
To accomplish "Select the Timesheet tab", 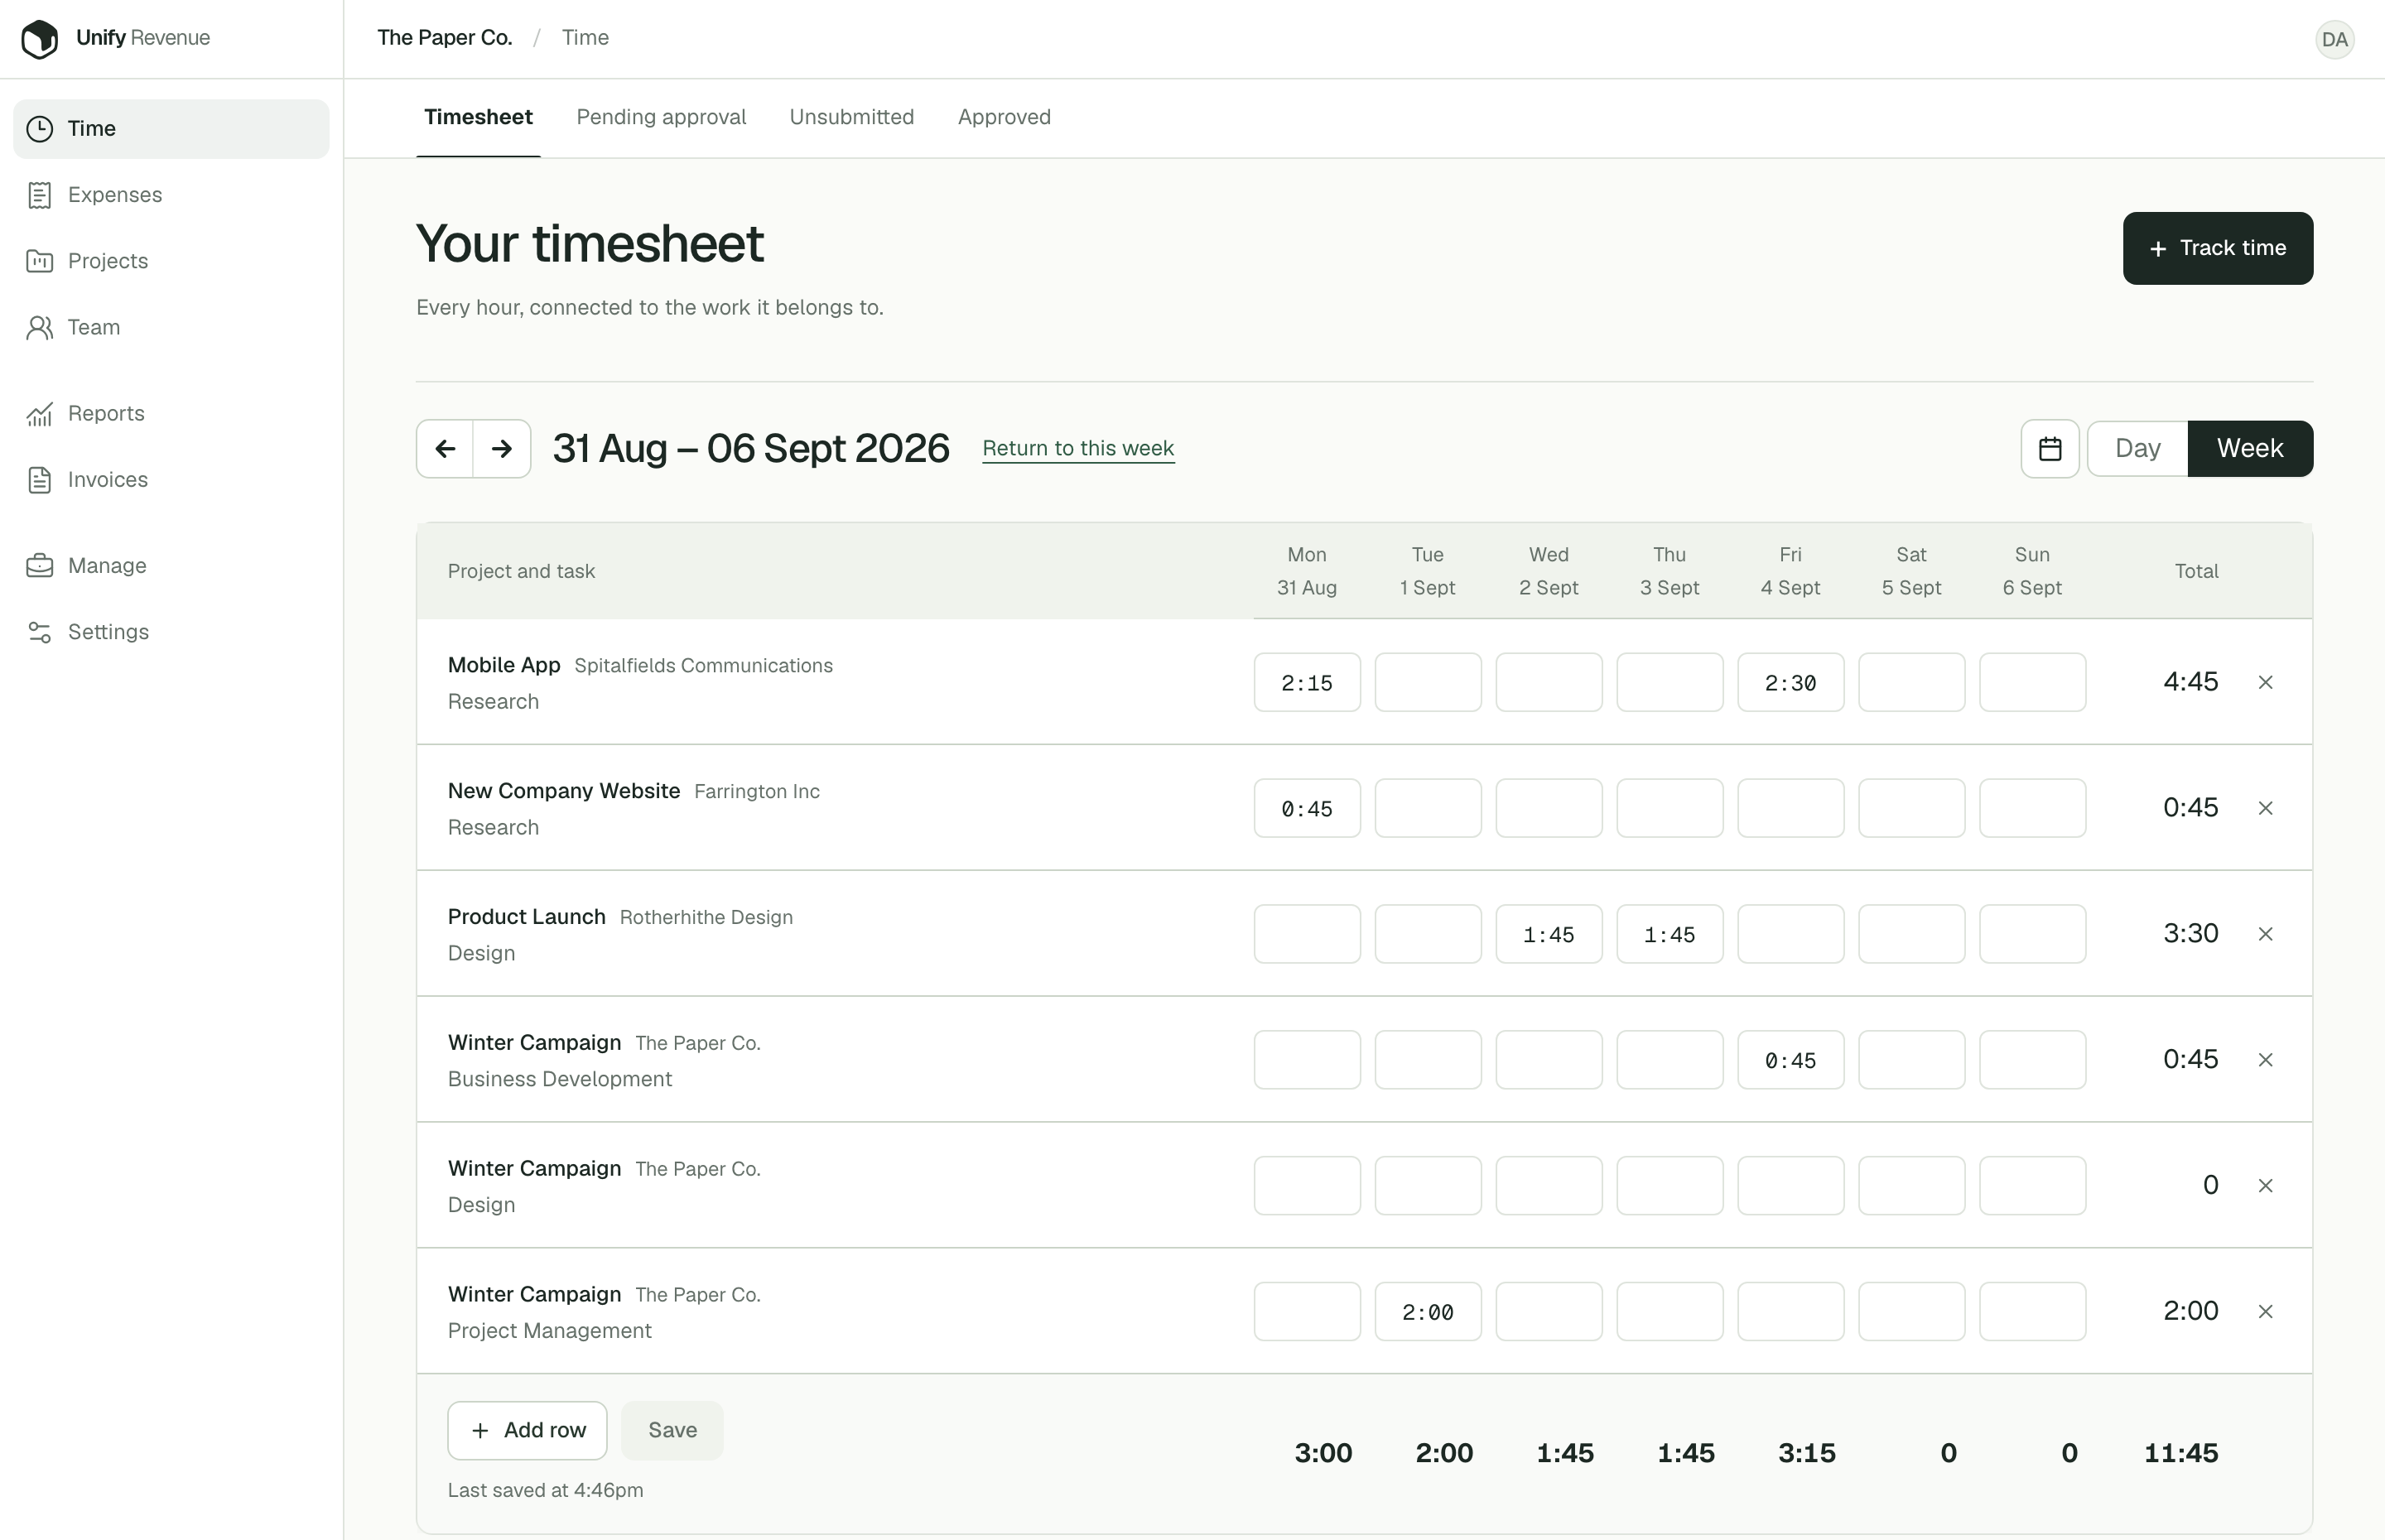I will (478, 118).
